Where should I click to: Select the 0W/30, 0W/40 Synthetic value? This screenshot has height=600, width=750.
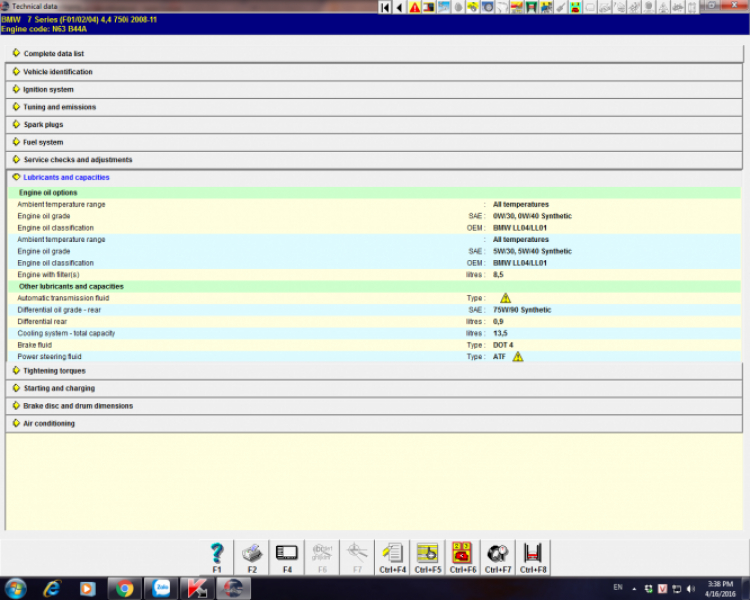[532, 216]
